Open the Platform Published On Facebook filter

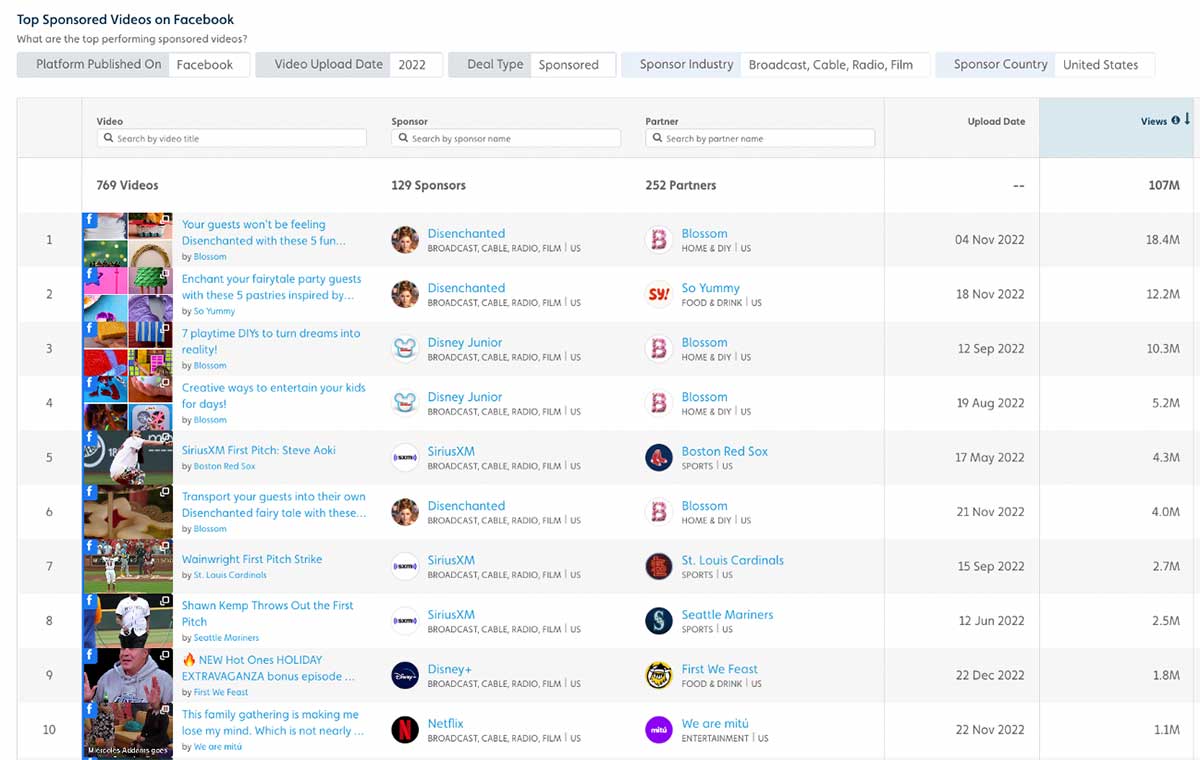pyautogui.click(x=205, y=65)
